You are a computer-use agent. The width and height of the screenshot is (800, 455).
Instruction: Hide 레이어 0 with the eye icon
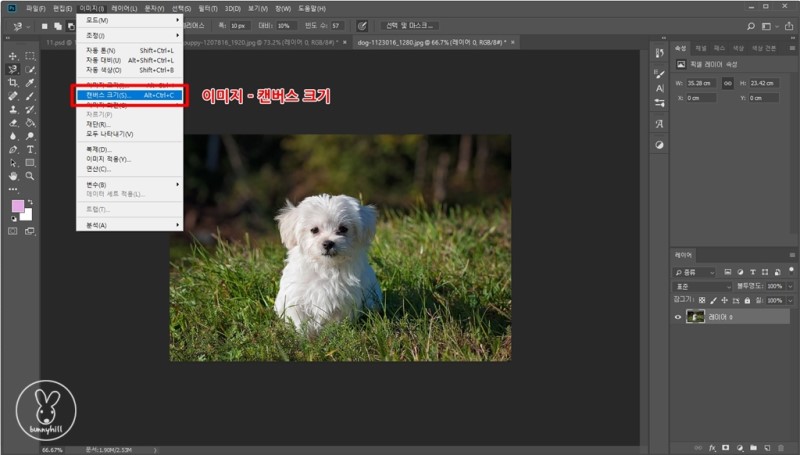pyautogui.click(x=679, y=317)
